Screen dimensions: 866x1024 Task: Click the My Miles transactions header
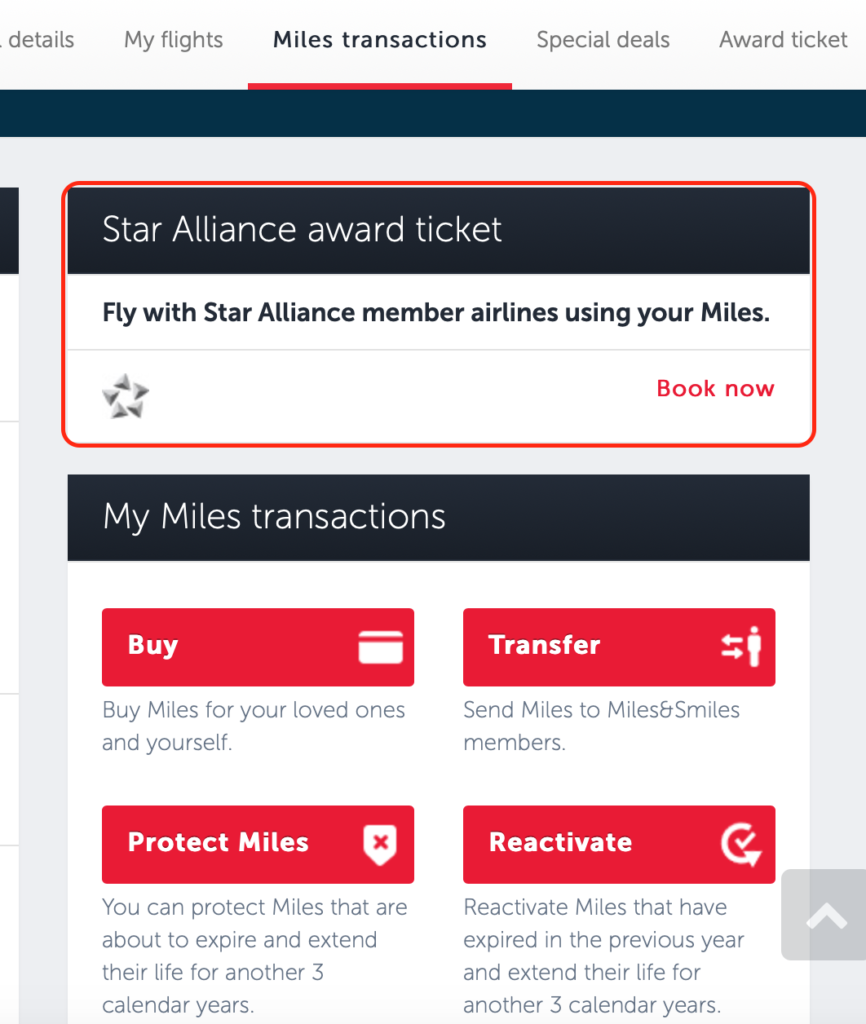(438, 517)
